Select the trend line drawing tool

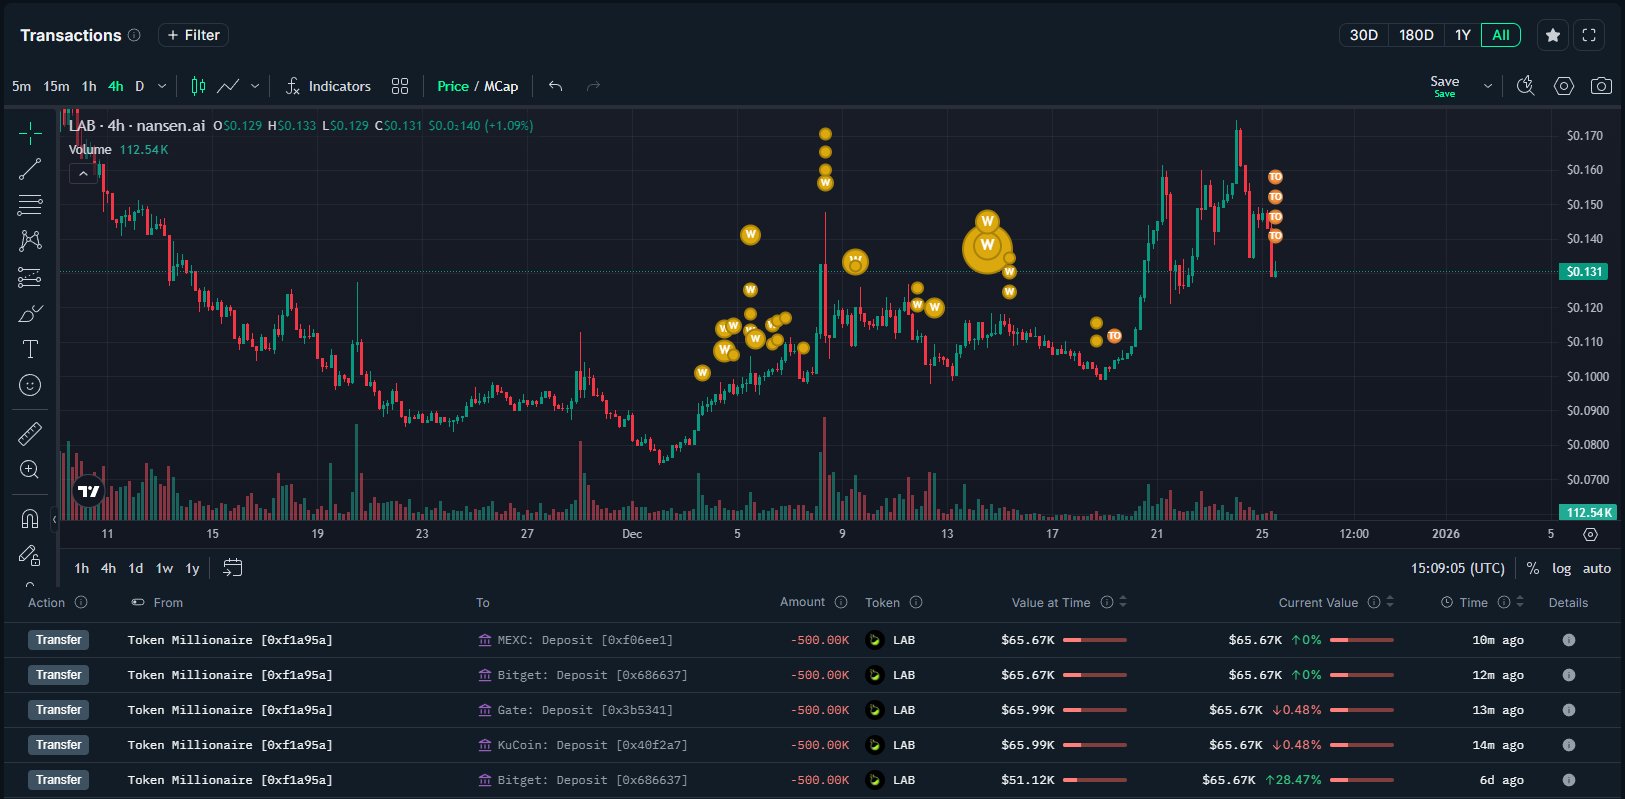(x=30, y=169)
